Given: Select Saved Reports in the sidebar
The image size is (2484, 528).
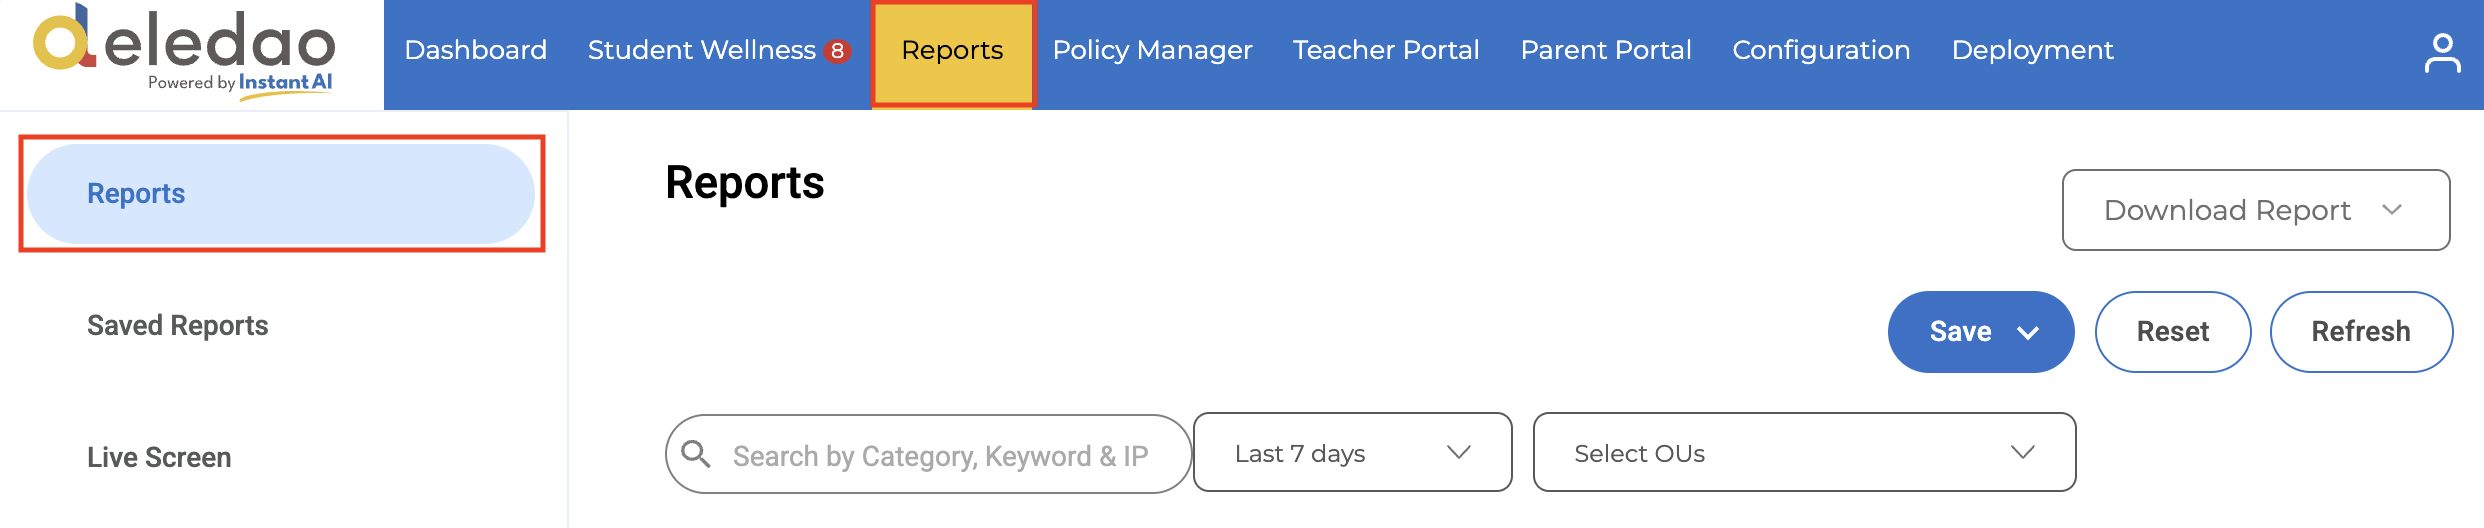Looking at the screenshot, I should pos(178,326).
